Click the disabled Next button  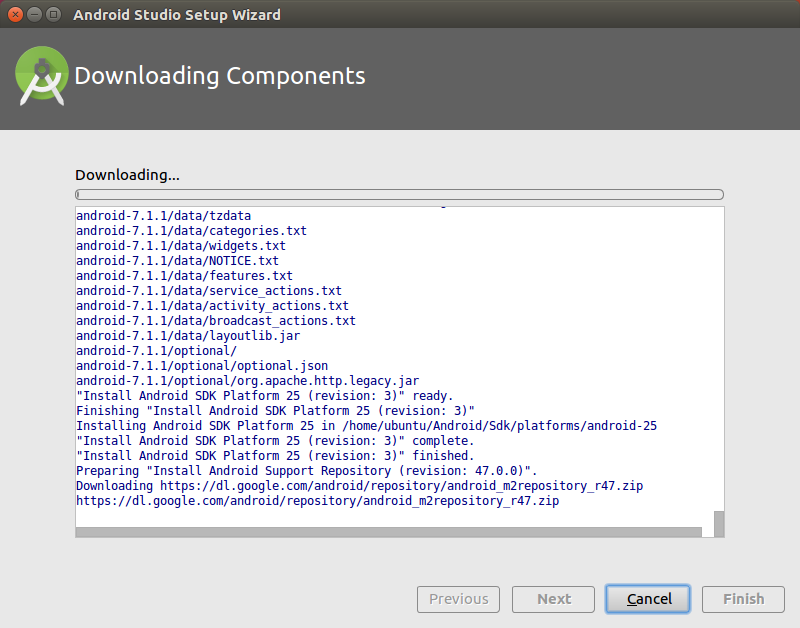click(553, 599)
